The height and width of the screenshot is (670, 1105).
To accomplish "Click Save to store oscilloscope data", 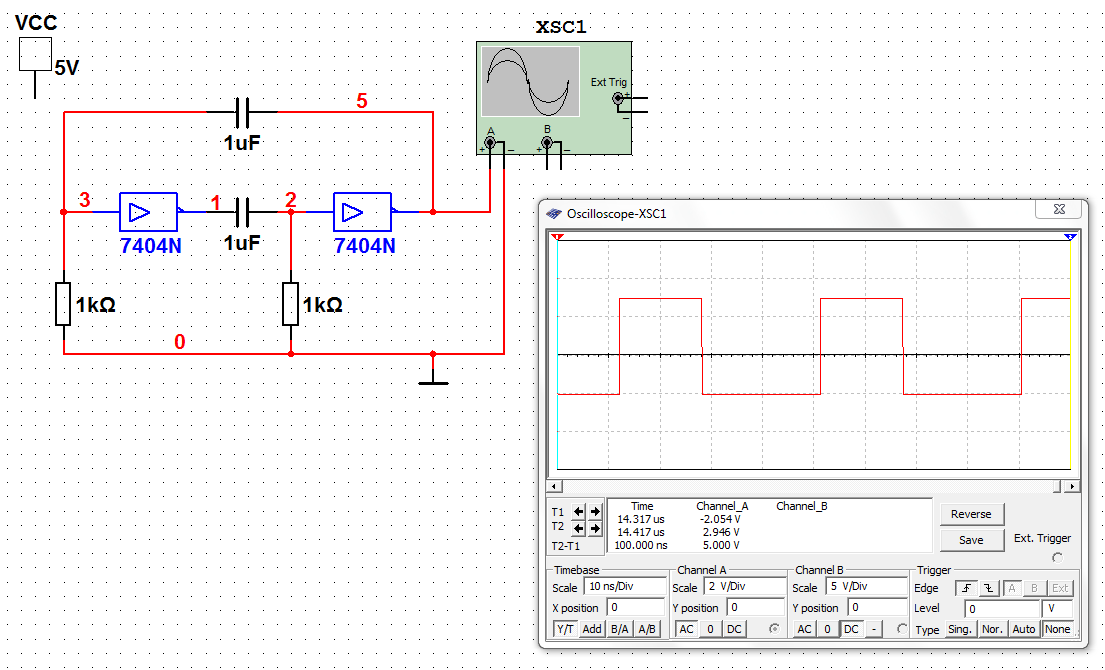I will coord(970,540).
